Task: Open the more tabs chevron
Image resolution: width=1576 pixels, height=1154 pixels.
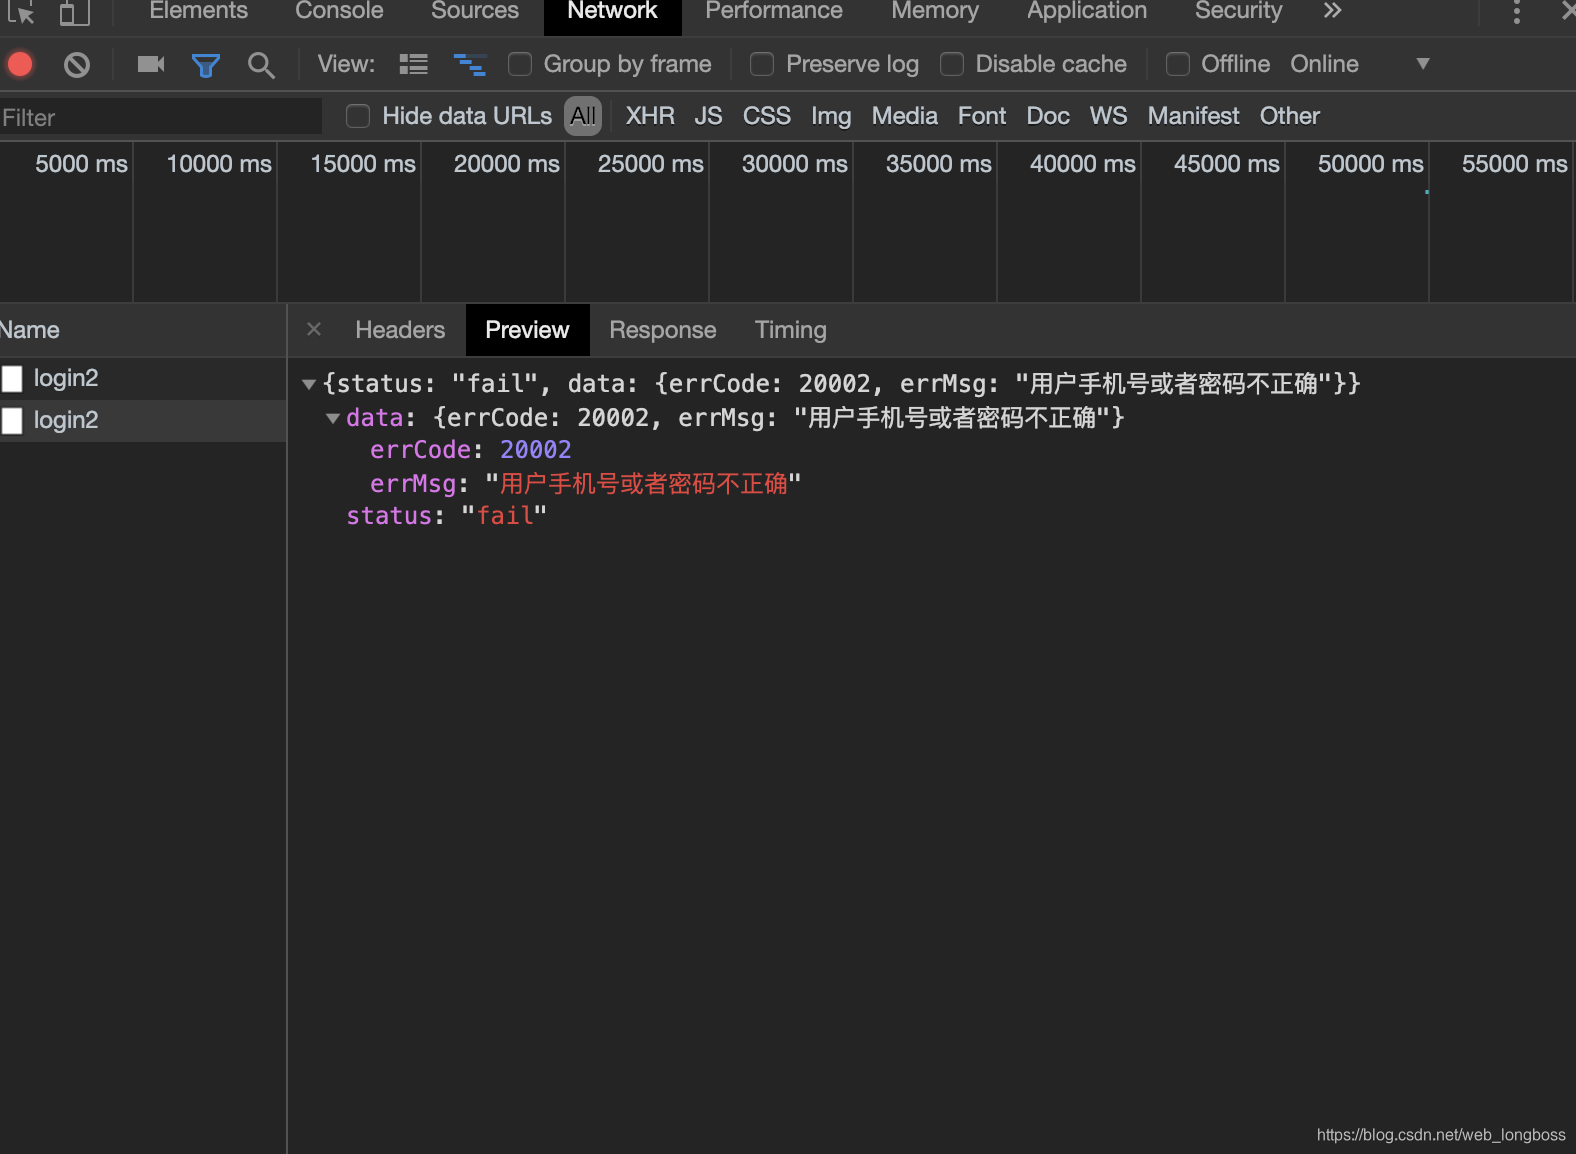Action: [x=1332, y=11]
